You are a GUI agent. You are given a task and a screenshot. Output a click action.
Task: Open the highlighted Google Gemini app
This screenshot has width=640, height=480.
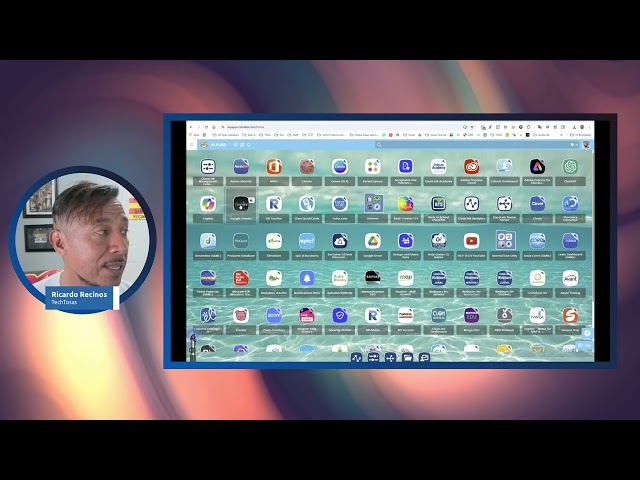click(241, 204)
